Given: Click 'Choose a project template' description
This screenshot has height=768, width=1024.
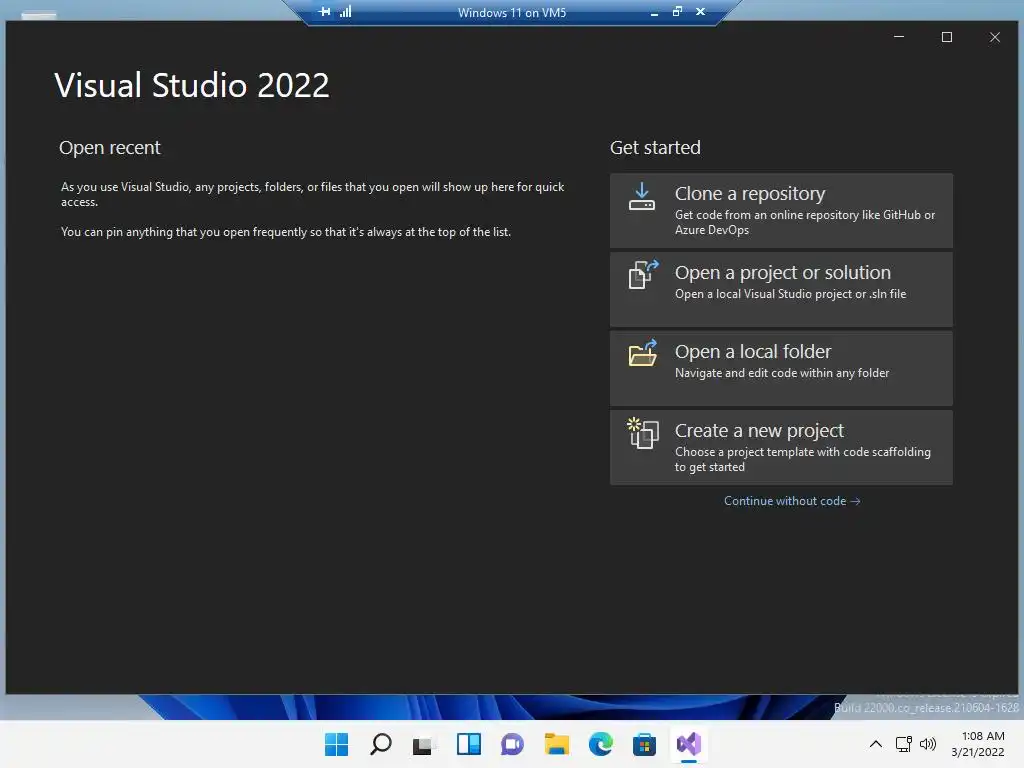Looking at the screenshot, I should [x=803, y=459].
